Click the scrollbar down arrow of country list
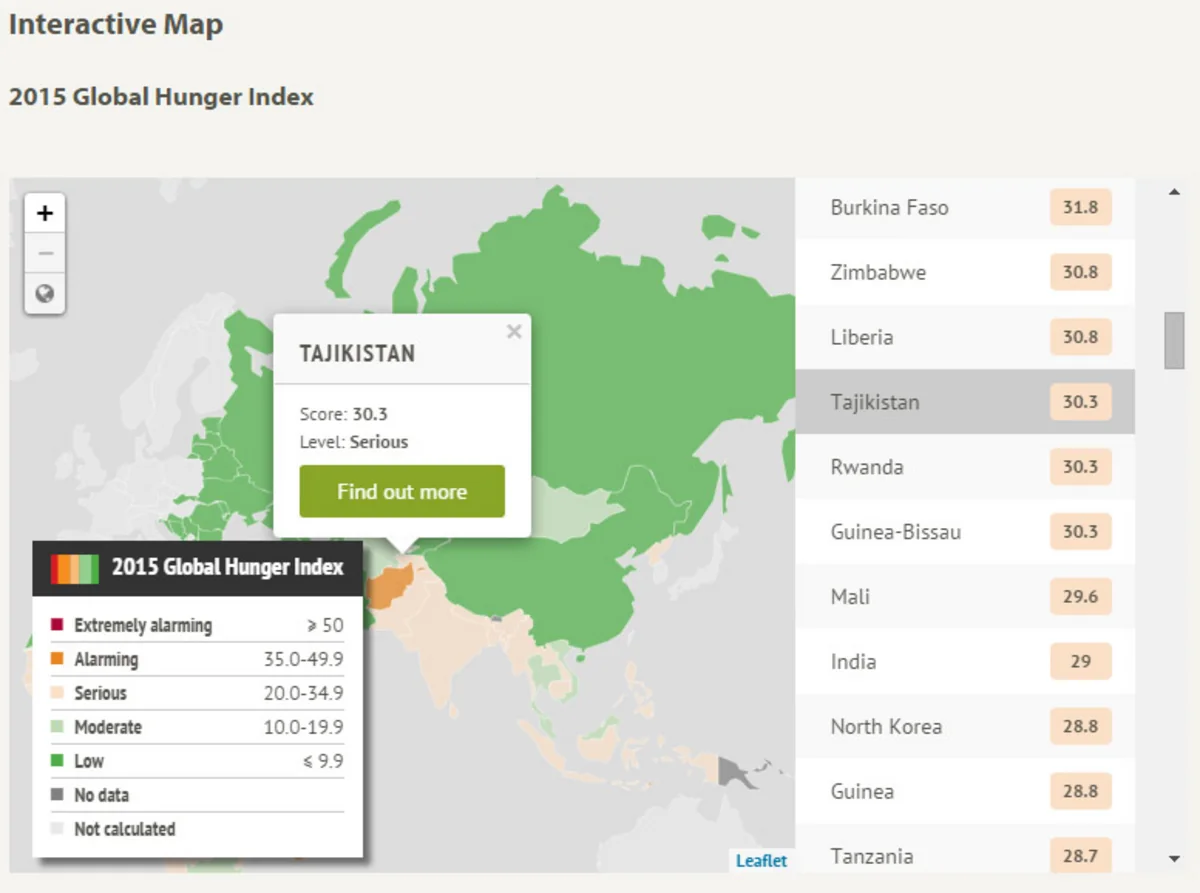The width and height of the screenshot is (1200, 893). (x=1174, y=858)
